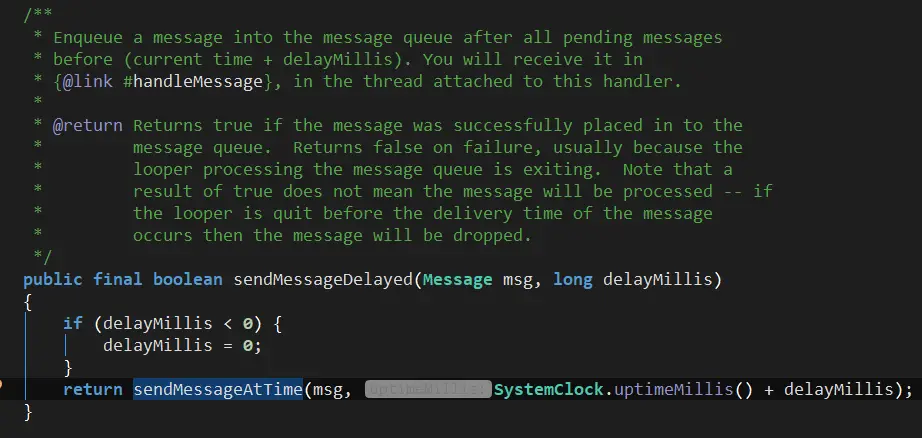The height and width of the screenshot is (438, 922).
Task: Click the highlighted sendMessageAtTime call
Action: coord(218,389)
